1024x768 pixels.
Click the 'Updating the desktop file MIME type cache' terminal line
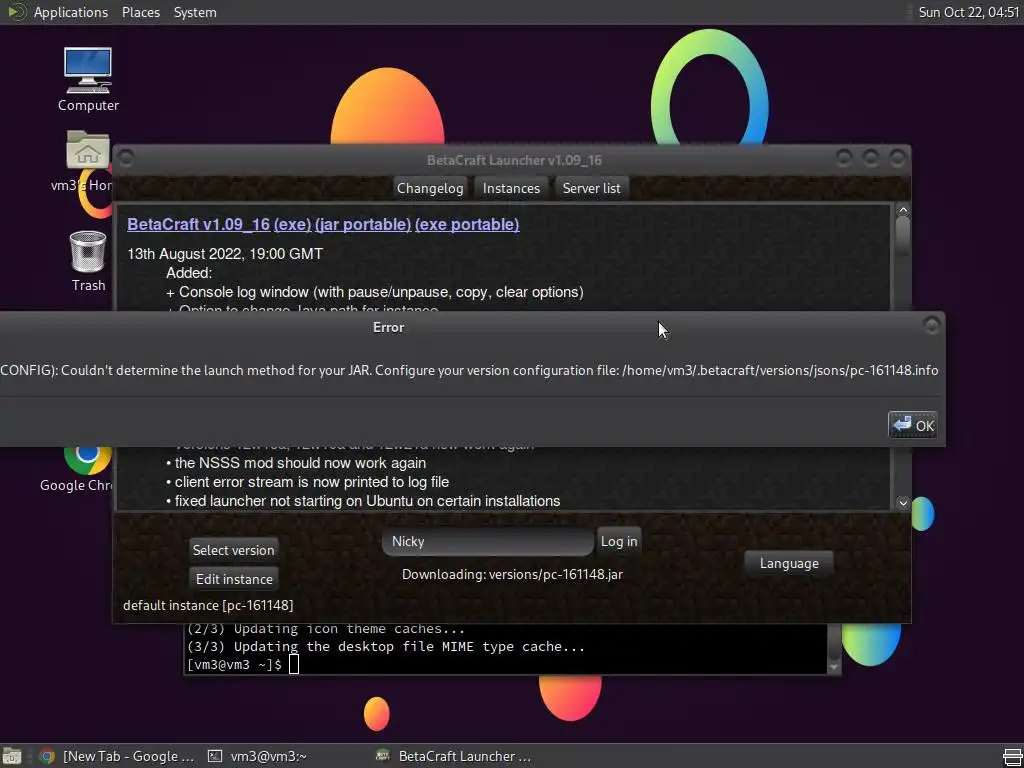pyautogui.click(x=386, y=647)
